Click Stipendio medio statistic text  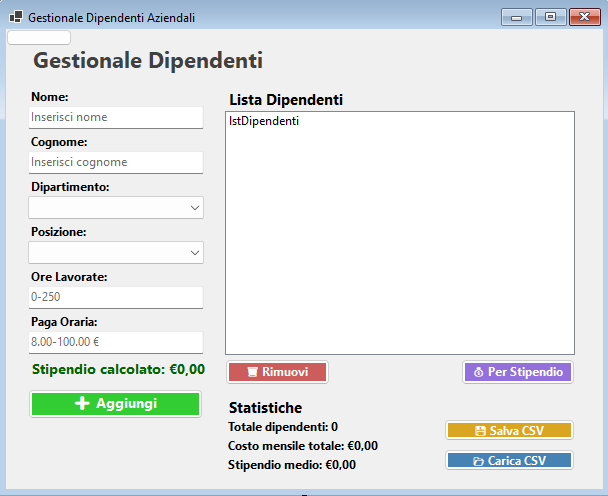click(x=292, y=465)
